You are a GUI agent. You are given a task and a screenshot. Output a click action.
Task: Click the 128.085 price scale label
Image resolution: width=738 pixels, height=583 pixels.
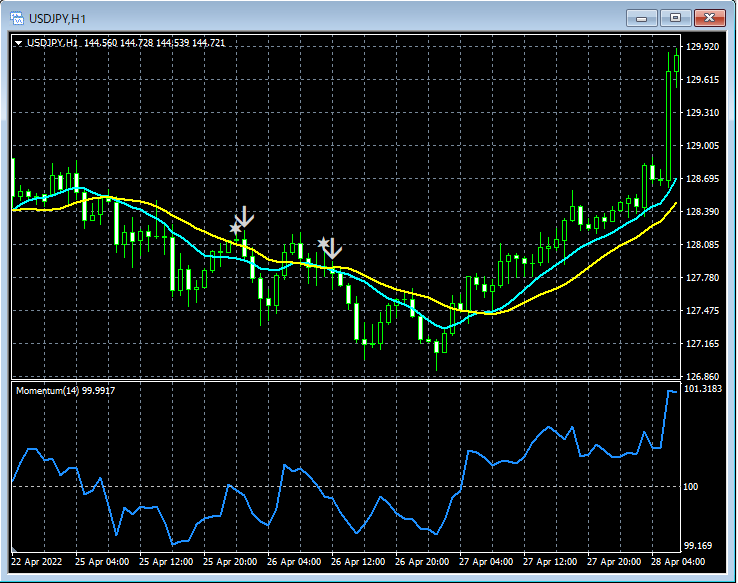click(x=702, y=245)
